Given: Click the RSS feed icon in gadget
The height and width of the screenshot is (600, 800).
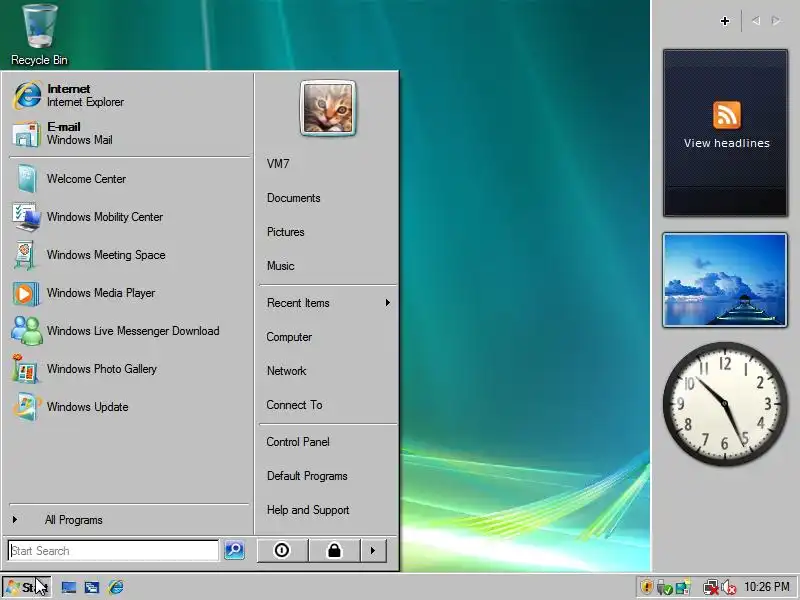Looking at the screenshot, I should (727, 115).
